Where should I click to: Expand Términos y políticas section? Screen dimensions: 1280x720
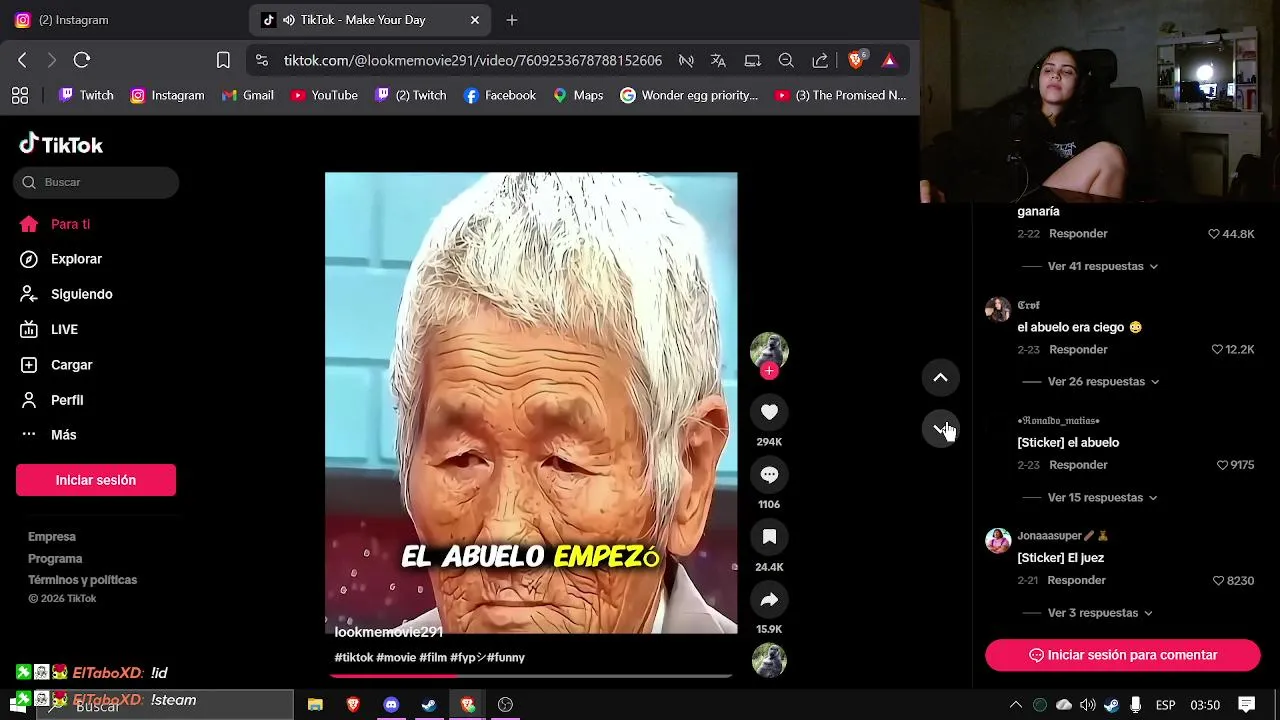point(82,580)
